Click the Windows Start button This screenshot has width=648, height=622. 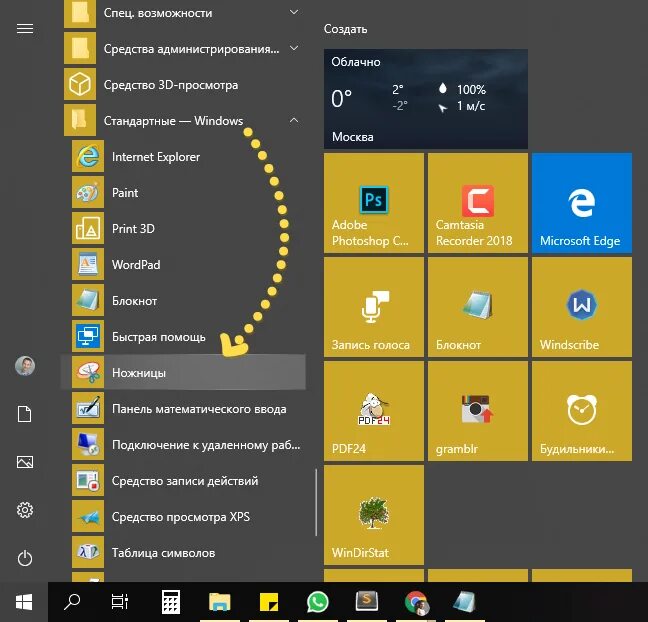click(24, 602)
